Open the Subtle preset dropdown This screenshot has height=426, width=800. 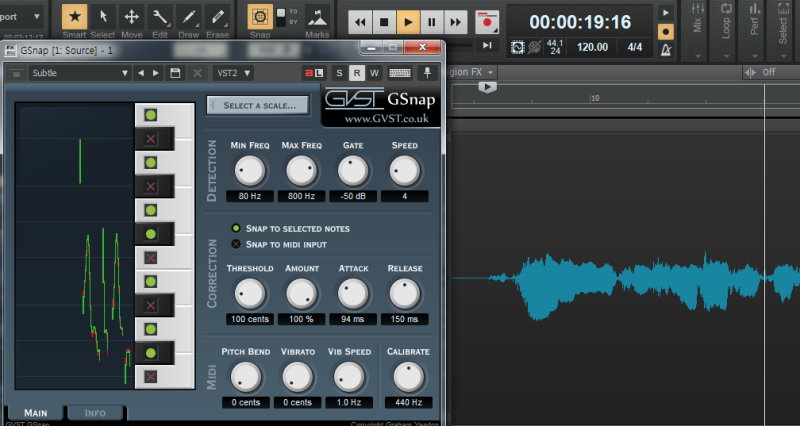[x=80, y=73]
